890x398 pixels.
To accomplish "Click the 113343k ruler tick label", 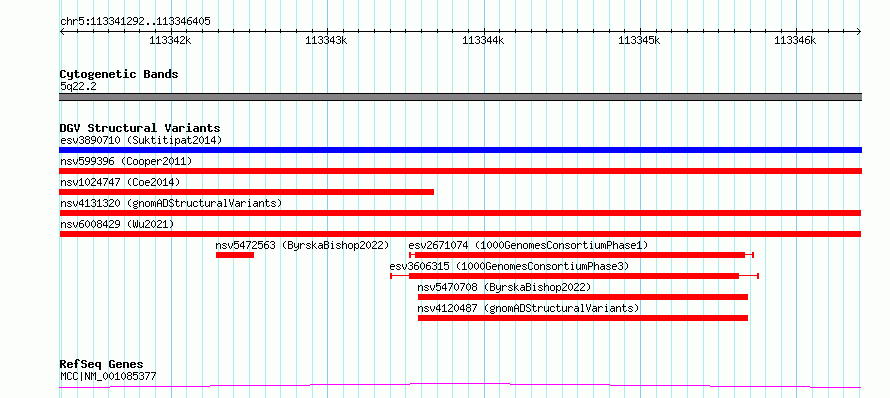I will tap(326, 40).
